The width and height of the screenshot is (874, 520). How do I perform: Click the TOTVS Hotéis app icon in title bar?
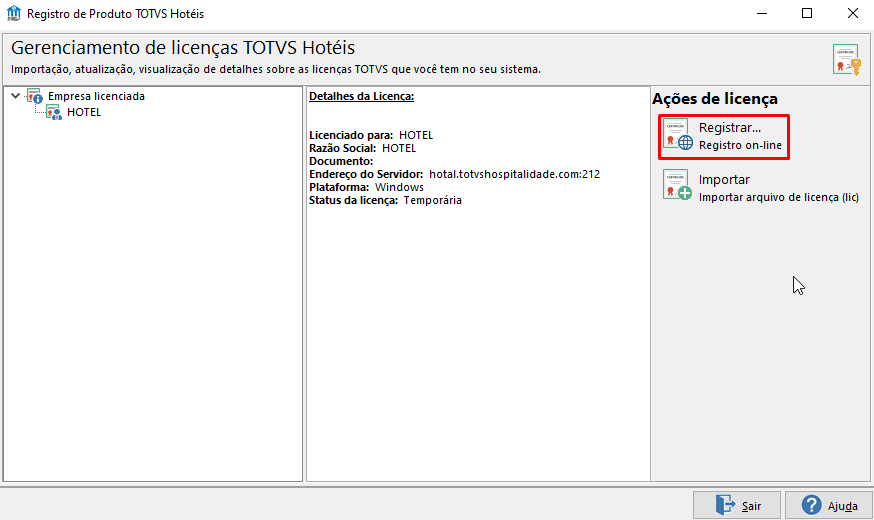(13, 13)
